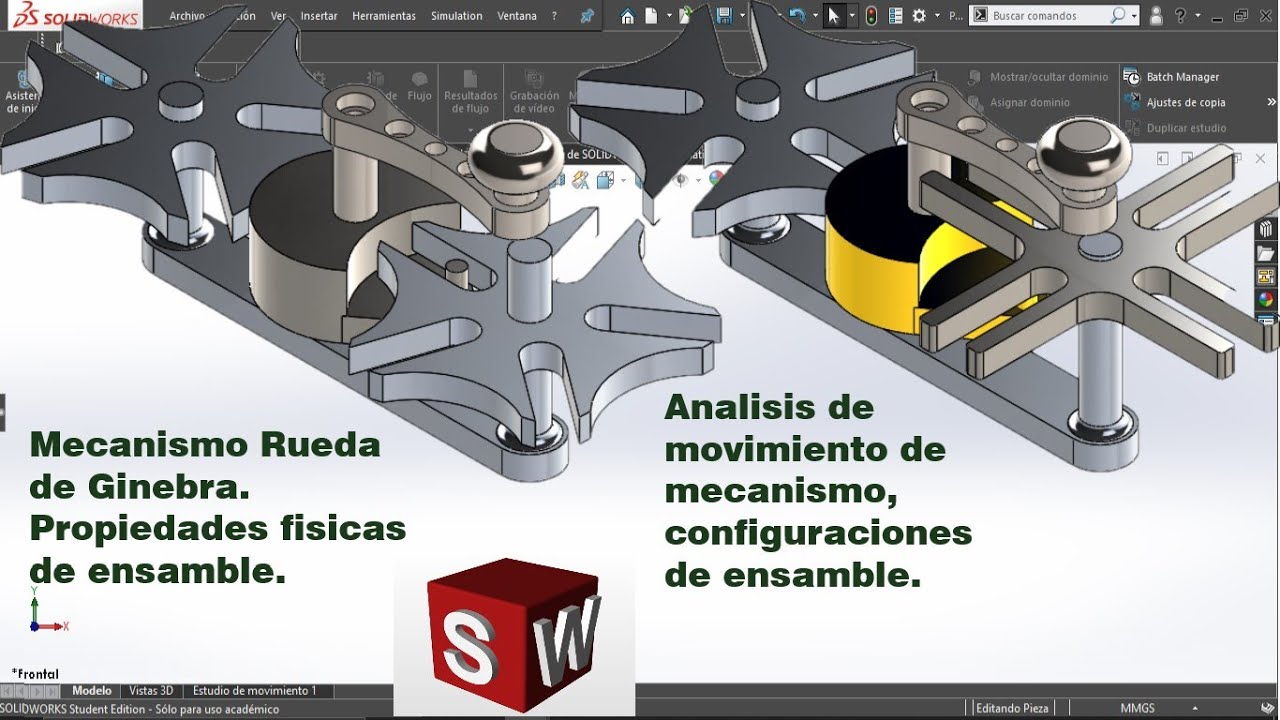Click the Save disk icon
This screenshot has height=720, width=1280.
(x=723, y=16)
